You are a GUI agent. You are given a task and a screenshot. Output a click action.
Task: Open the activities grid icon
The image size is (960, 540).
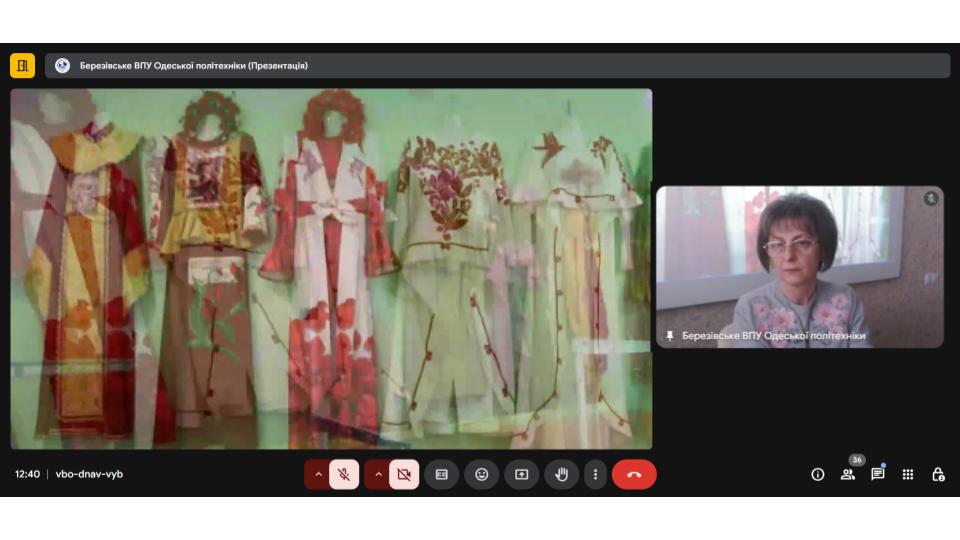pyautogui.click(x=908, y=474)
